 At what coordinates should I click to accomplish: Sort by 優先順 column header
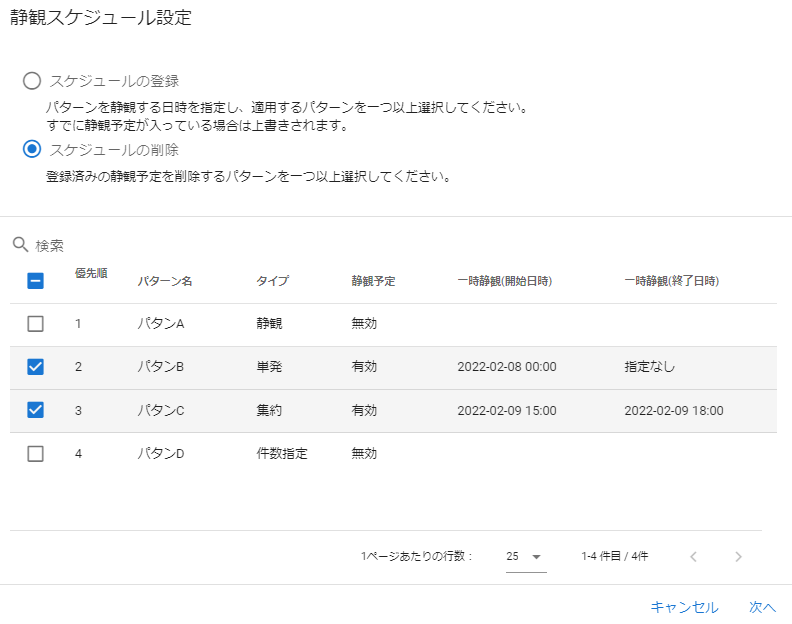pos(91,273)
